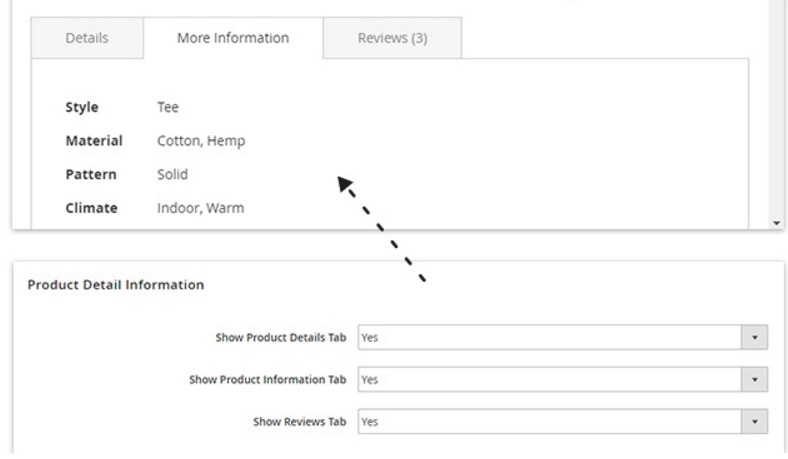Open the Reviews (3) tab
Screen dimensions: 788x459
pyautogui.click(x=392, y=38)
